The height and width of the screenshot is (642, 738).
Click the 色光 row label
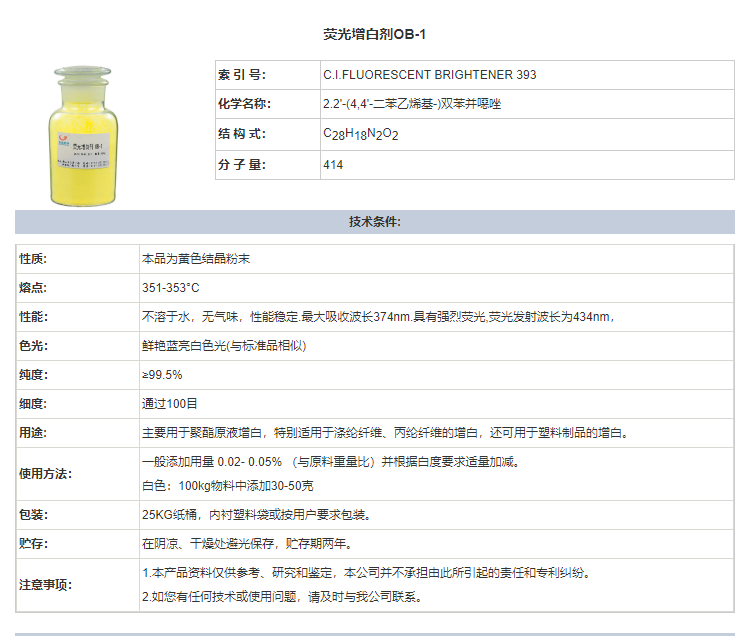coord(34,346)
